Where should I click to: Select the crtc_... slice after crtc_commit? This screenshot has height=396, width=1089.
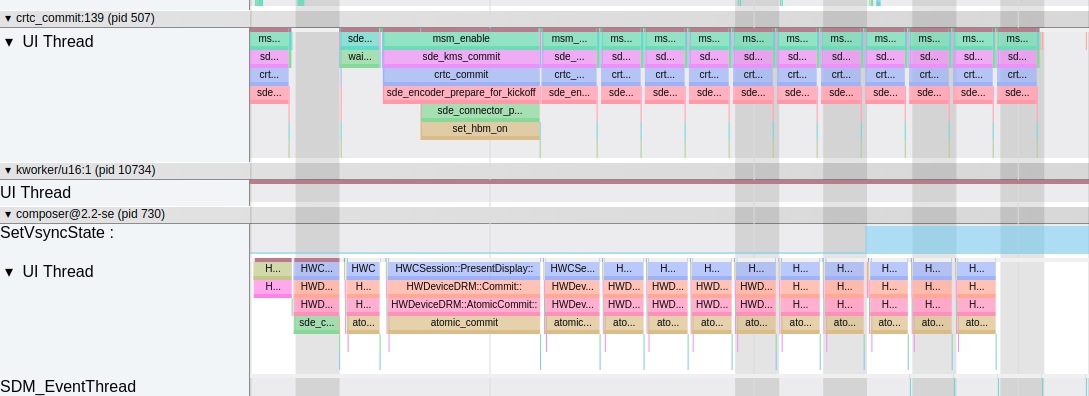570,75
